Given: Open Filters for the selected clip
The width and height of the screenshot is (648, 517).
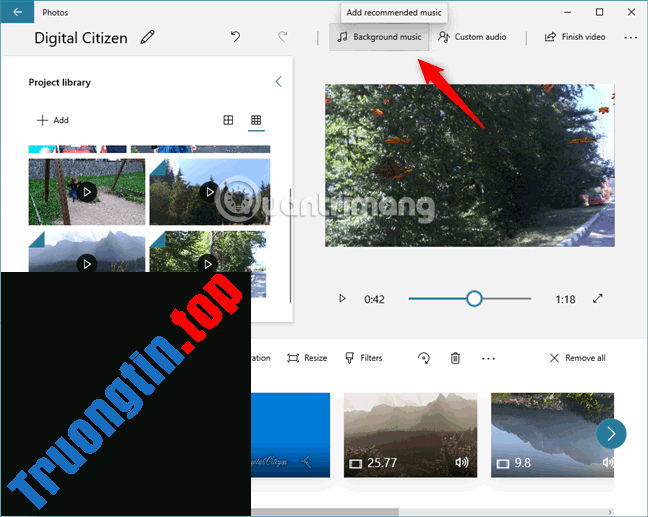Looking at the screenshot, I should 364,358.
